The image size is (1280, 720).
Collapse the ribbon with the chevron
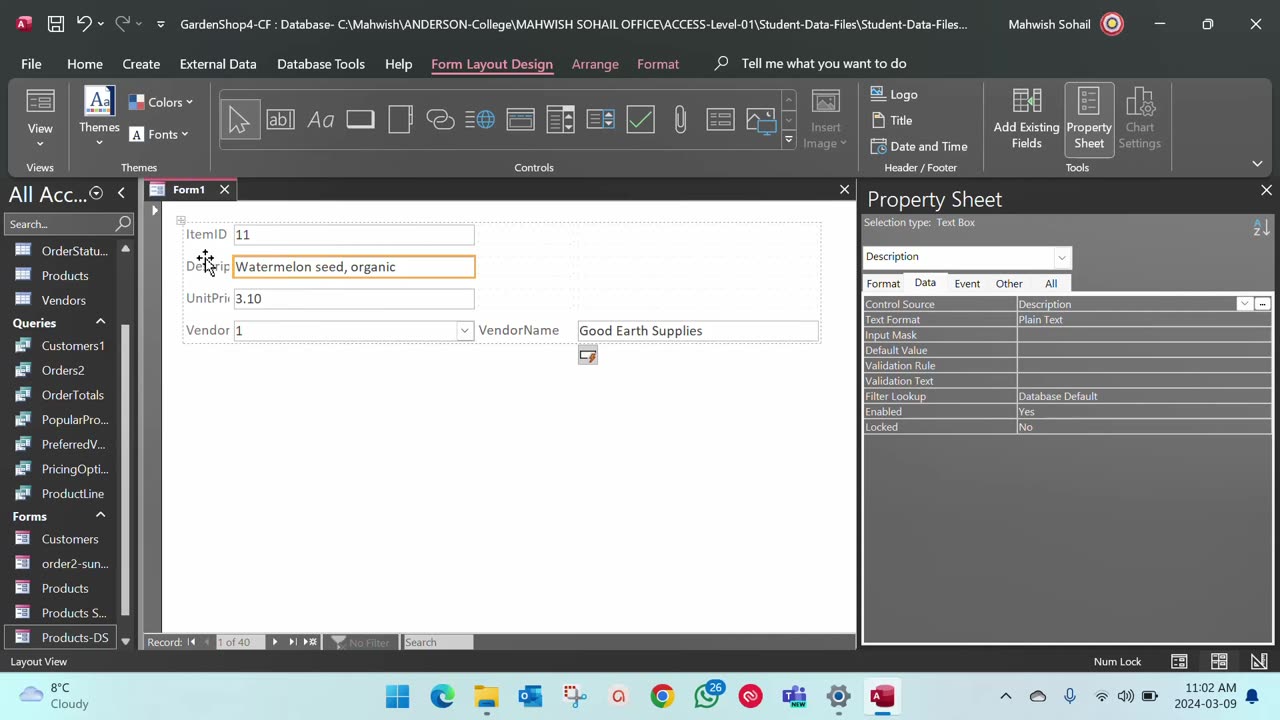pos(1257,164)
